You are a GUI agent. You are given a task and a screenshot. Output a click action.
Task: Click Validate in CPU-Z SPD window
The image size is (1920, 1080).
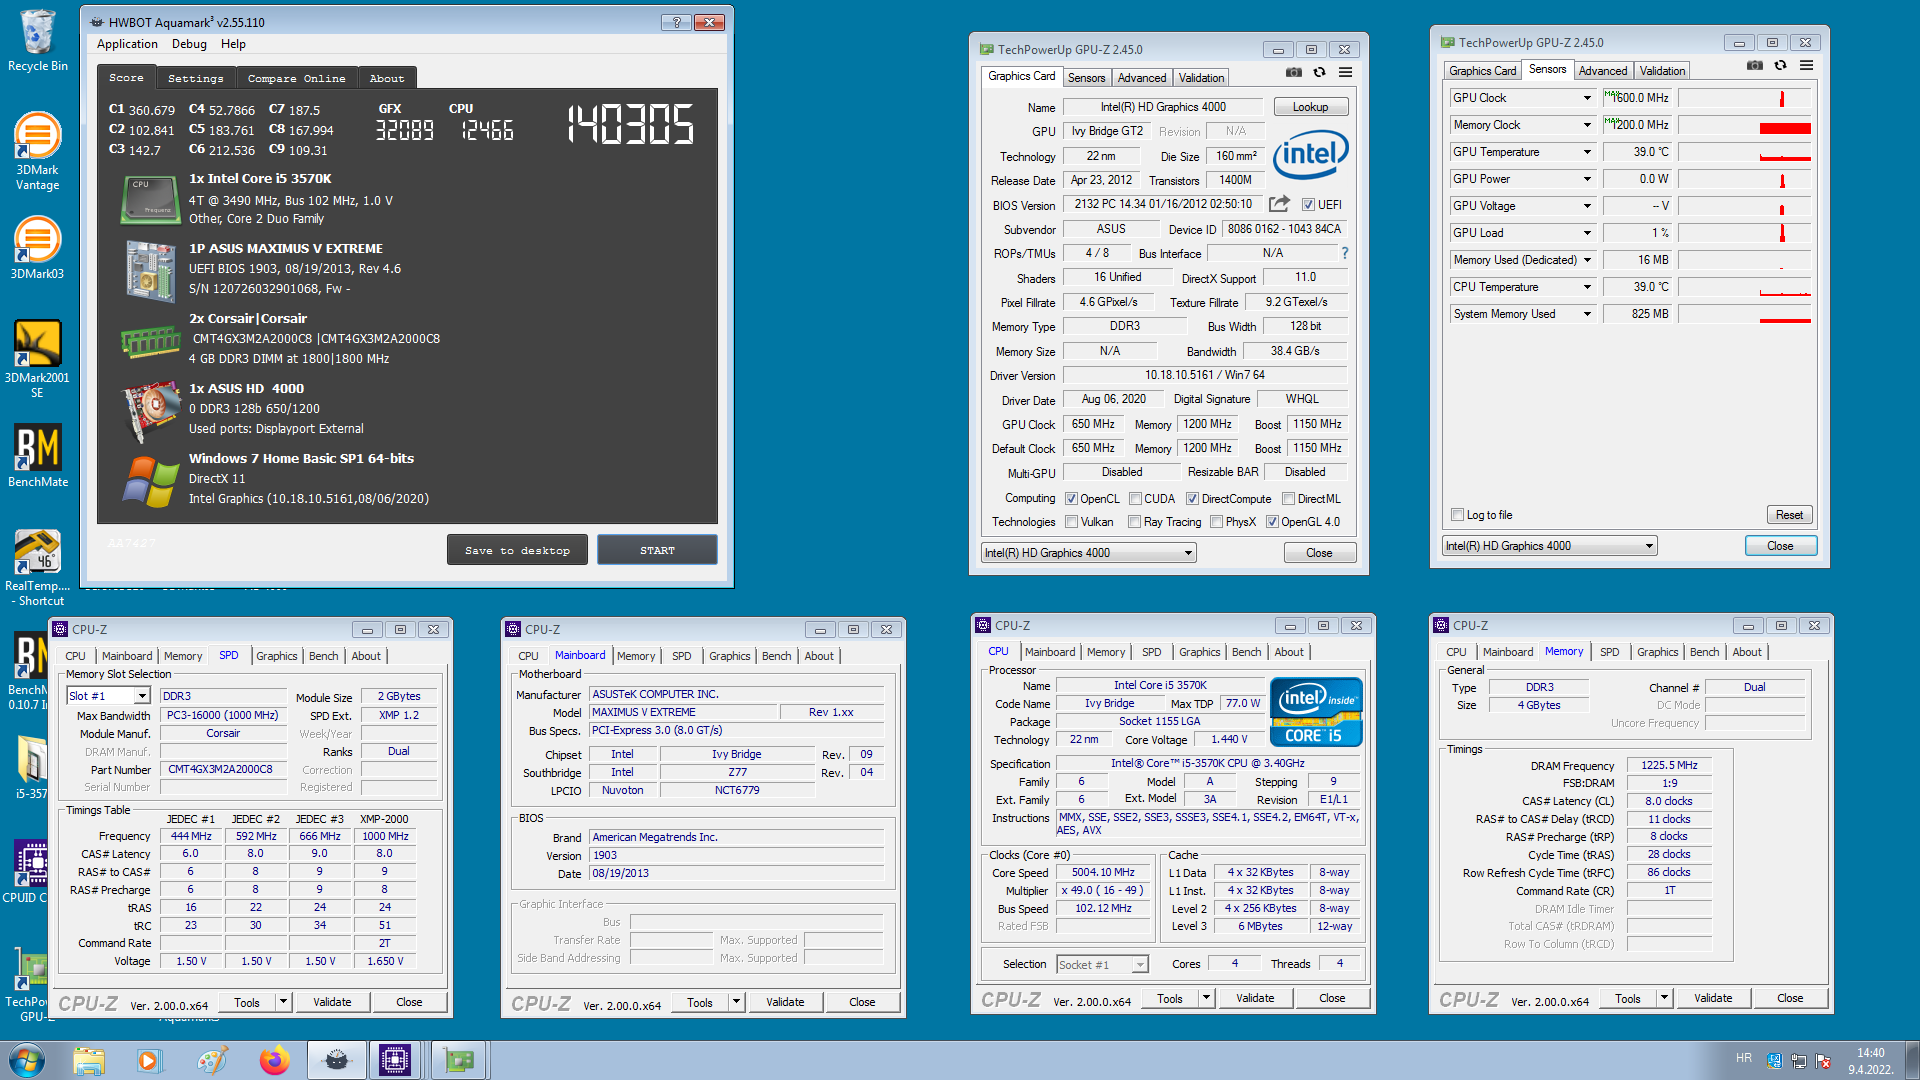click(x=332, y=1002)
